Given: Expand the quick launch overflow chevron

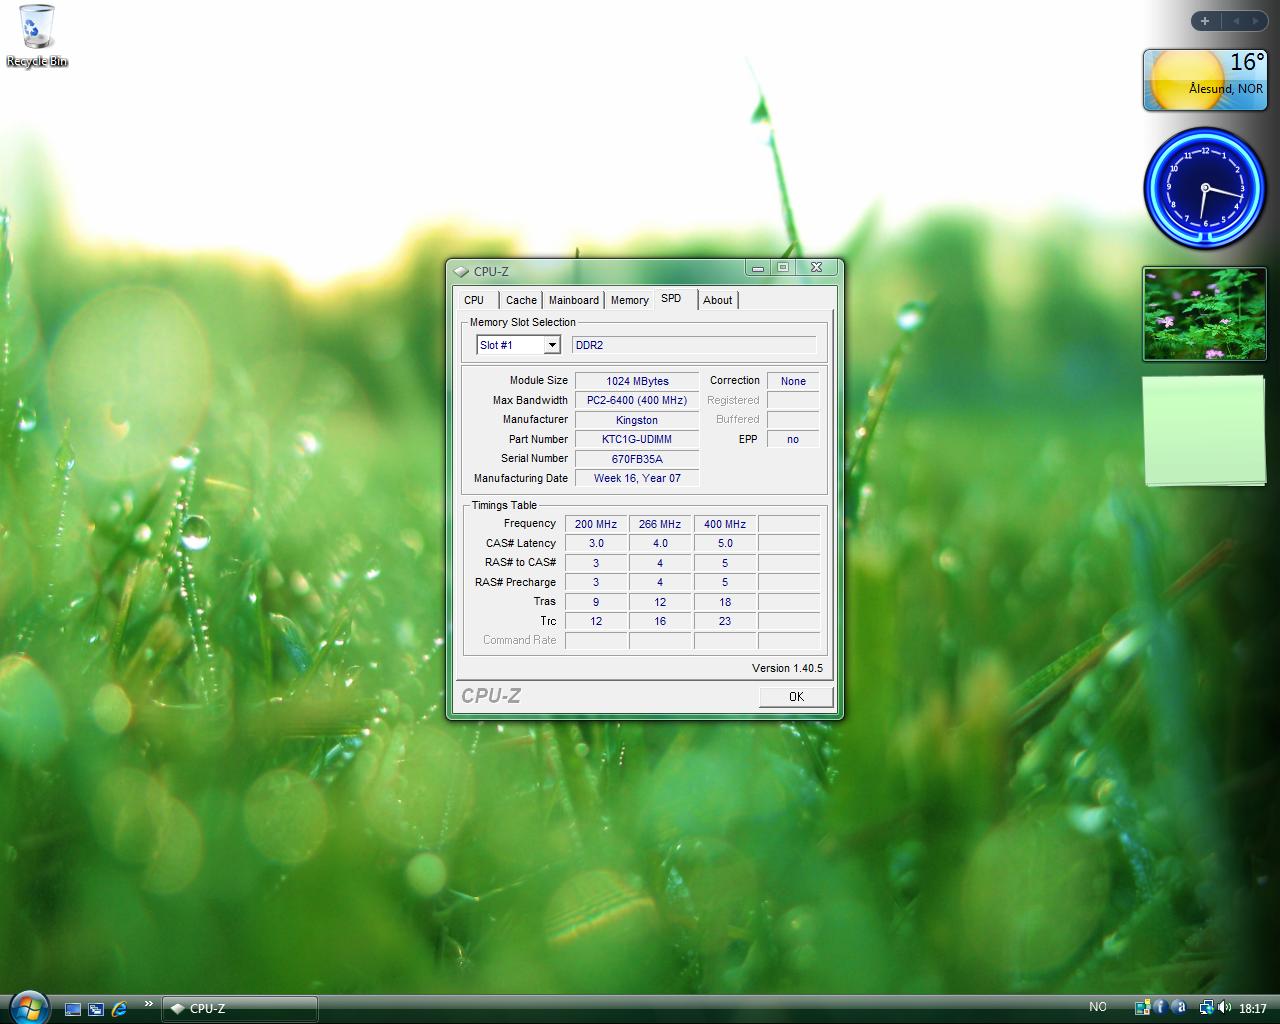Looking at the screenshot, I should 148,1004.
